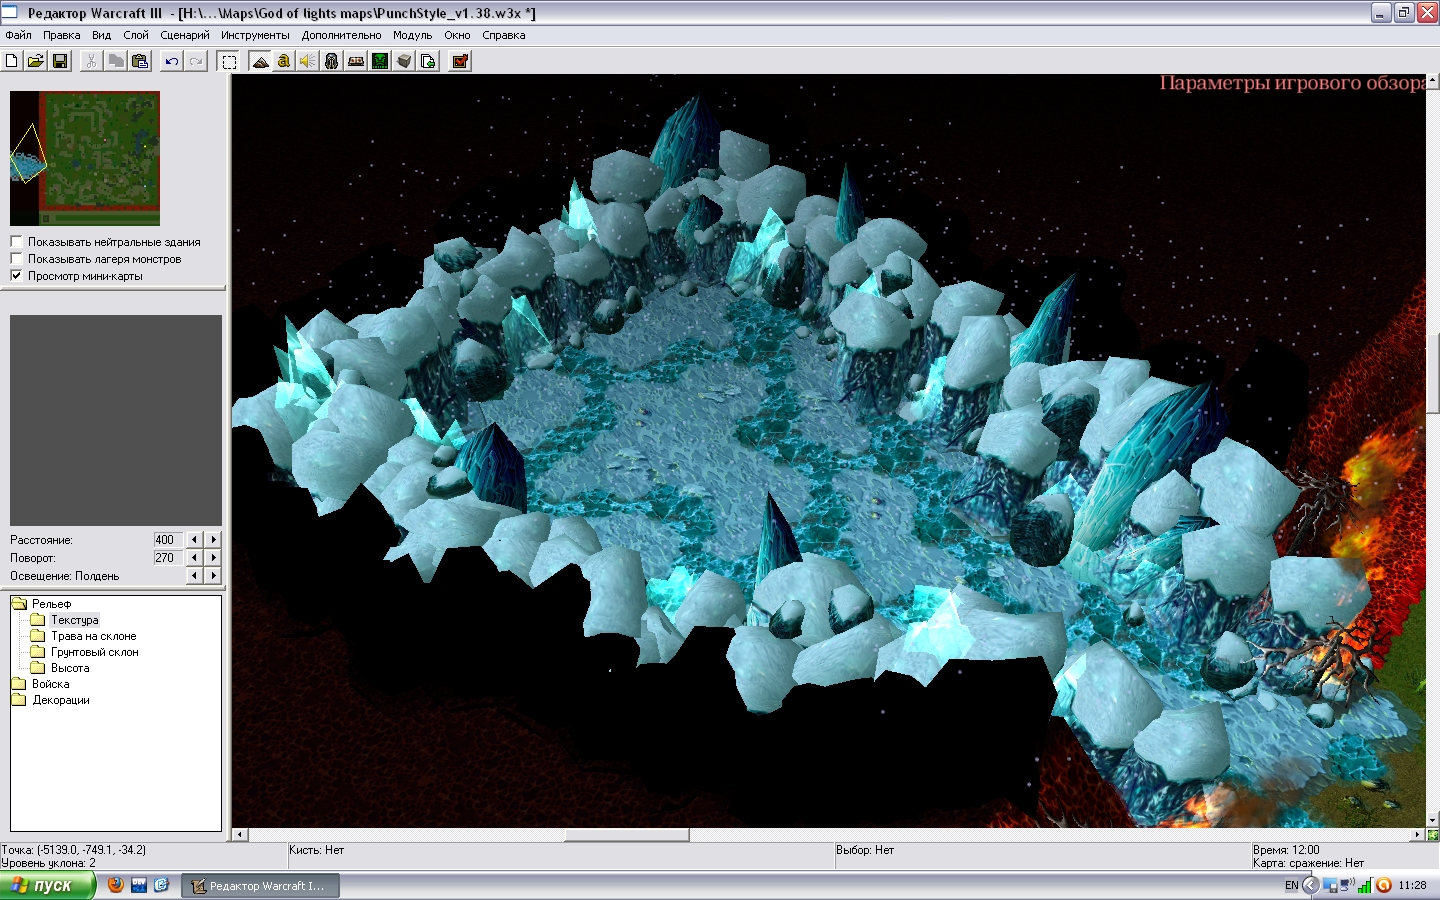Open the Object Editor helmet icon
The width and height of the screenshot is (1440, 900).
[x=332, y=61]
